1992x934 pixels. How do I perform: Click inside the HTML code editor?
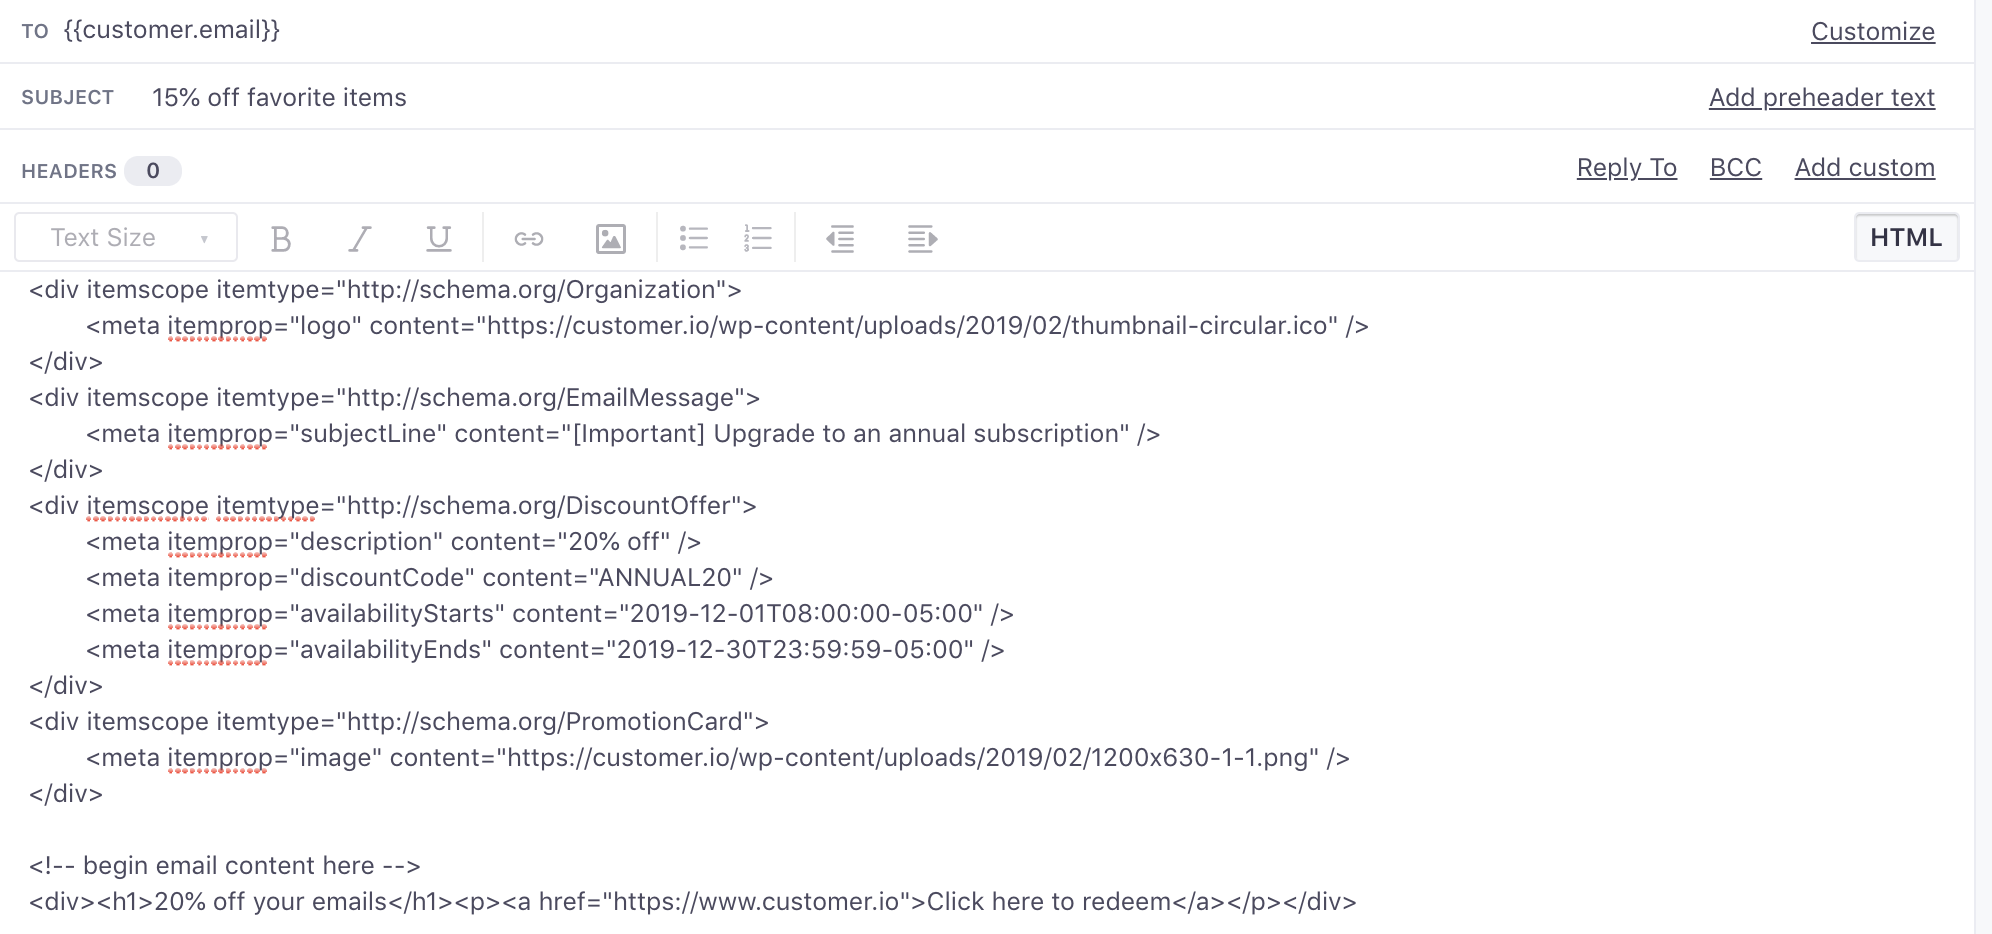tap(700, 600)
